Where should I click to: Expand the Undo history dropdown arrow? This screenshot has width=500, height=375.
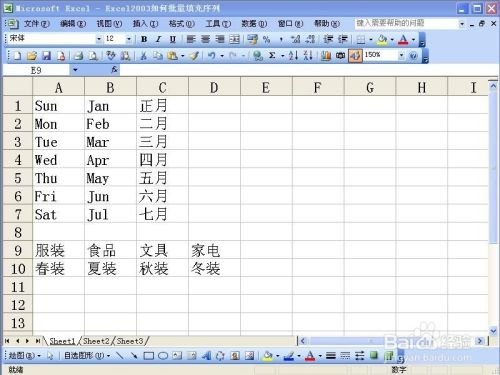tap(222, 56)
